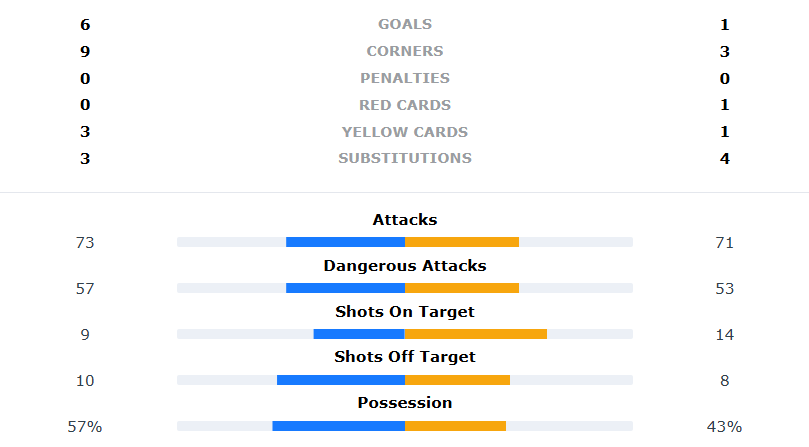Click the Possession heading
The width and height of the screenshot is (809, 447).
click(404, 403)
